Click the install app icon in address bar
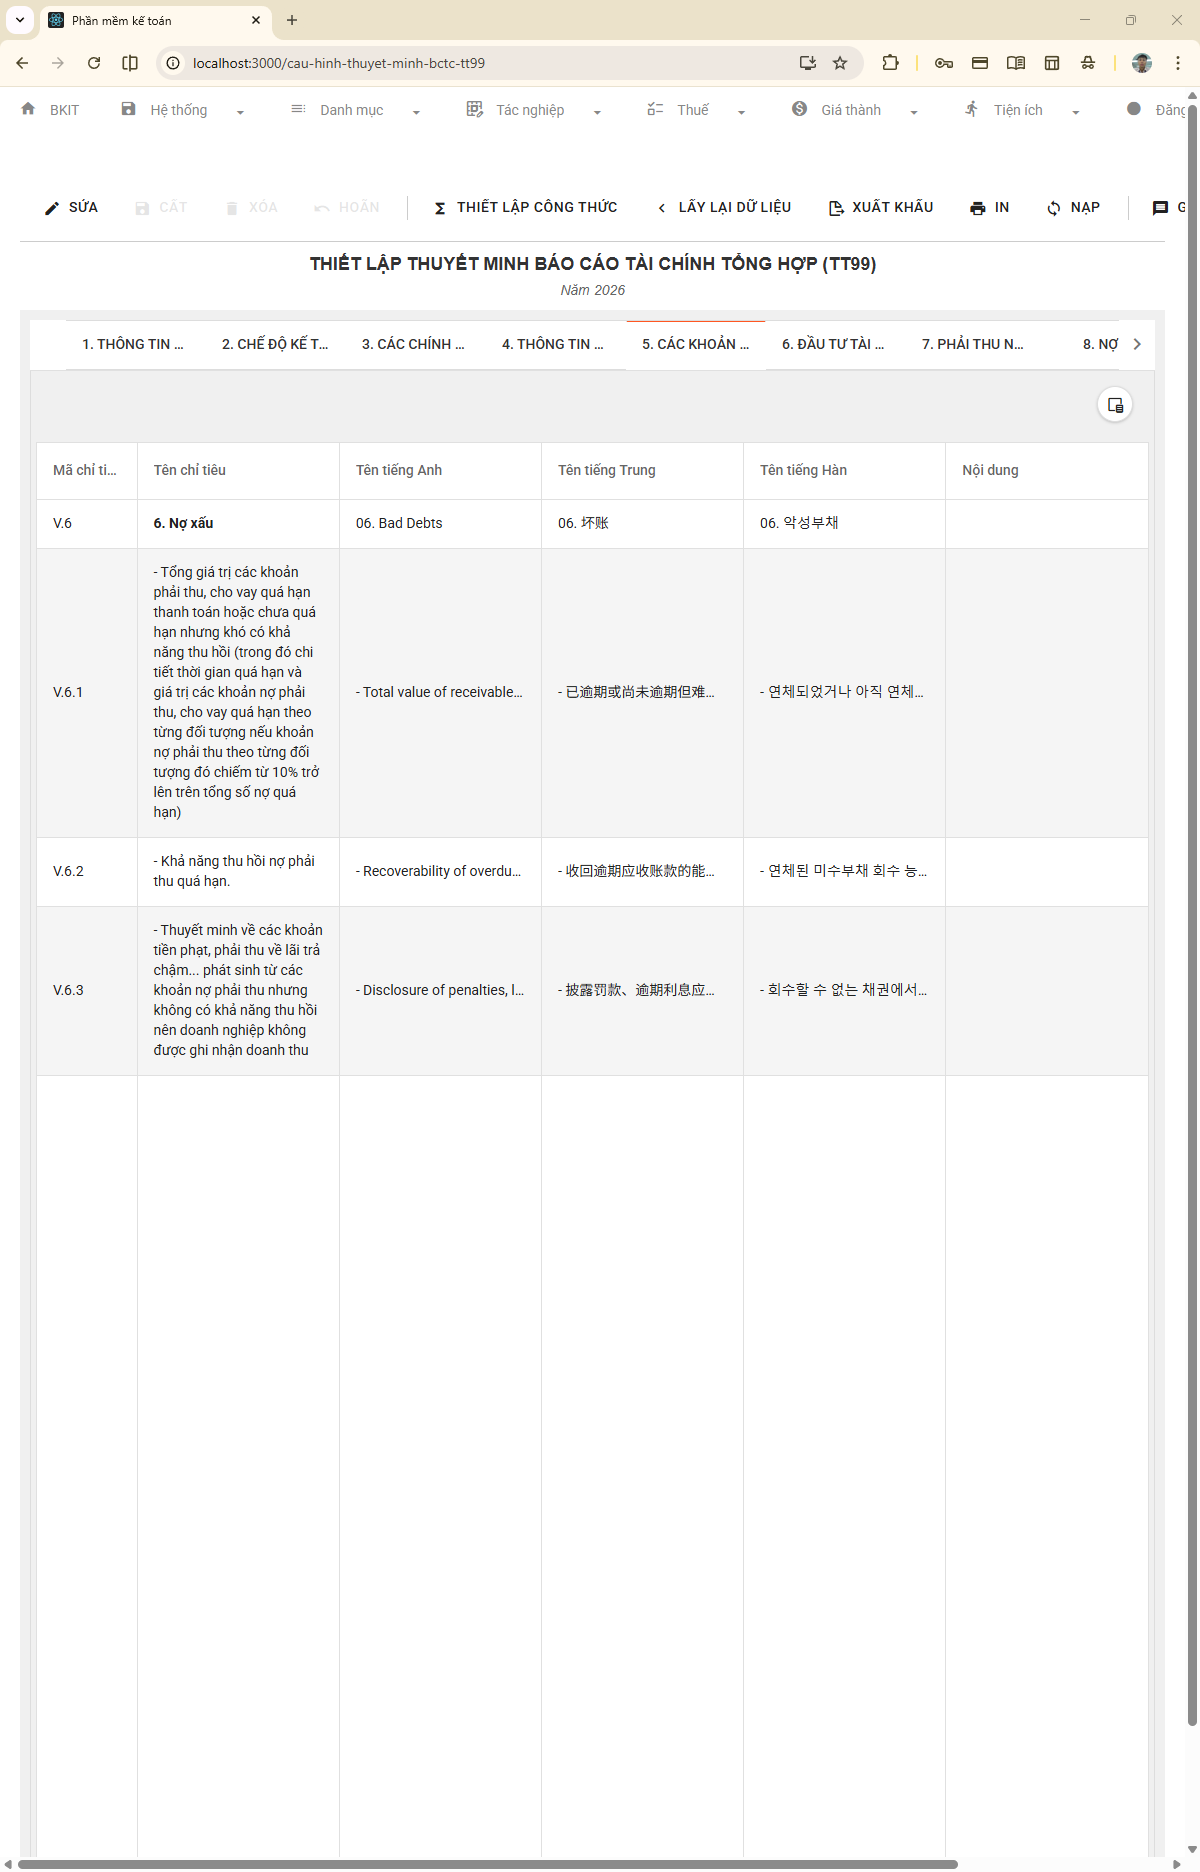This screenshot has width=1200, height=1872. tap(808, 63)
